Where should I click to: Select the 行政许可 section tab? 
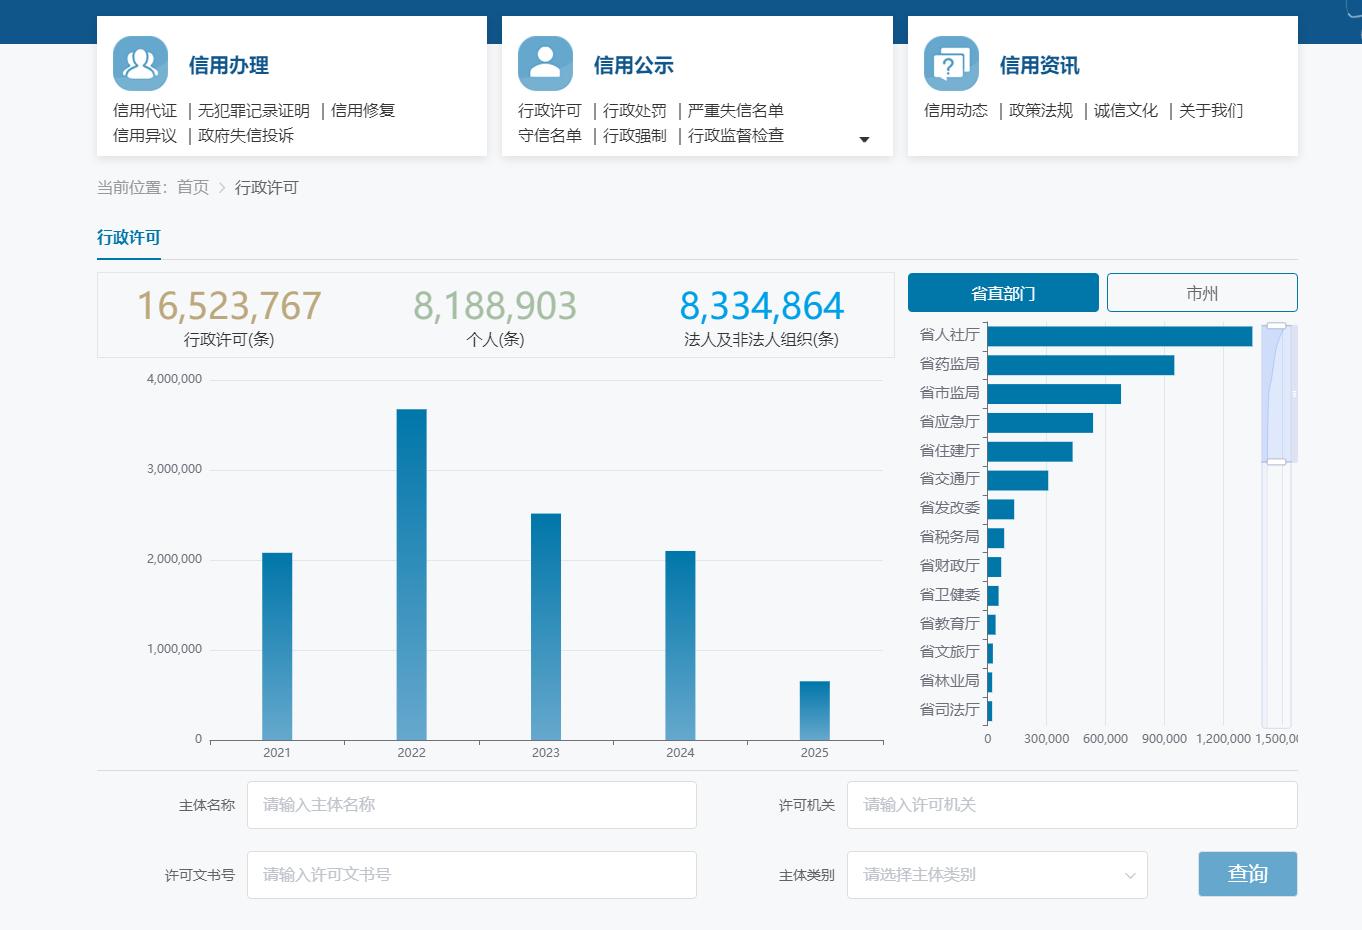click(x=129, y=238)
